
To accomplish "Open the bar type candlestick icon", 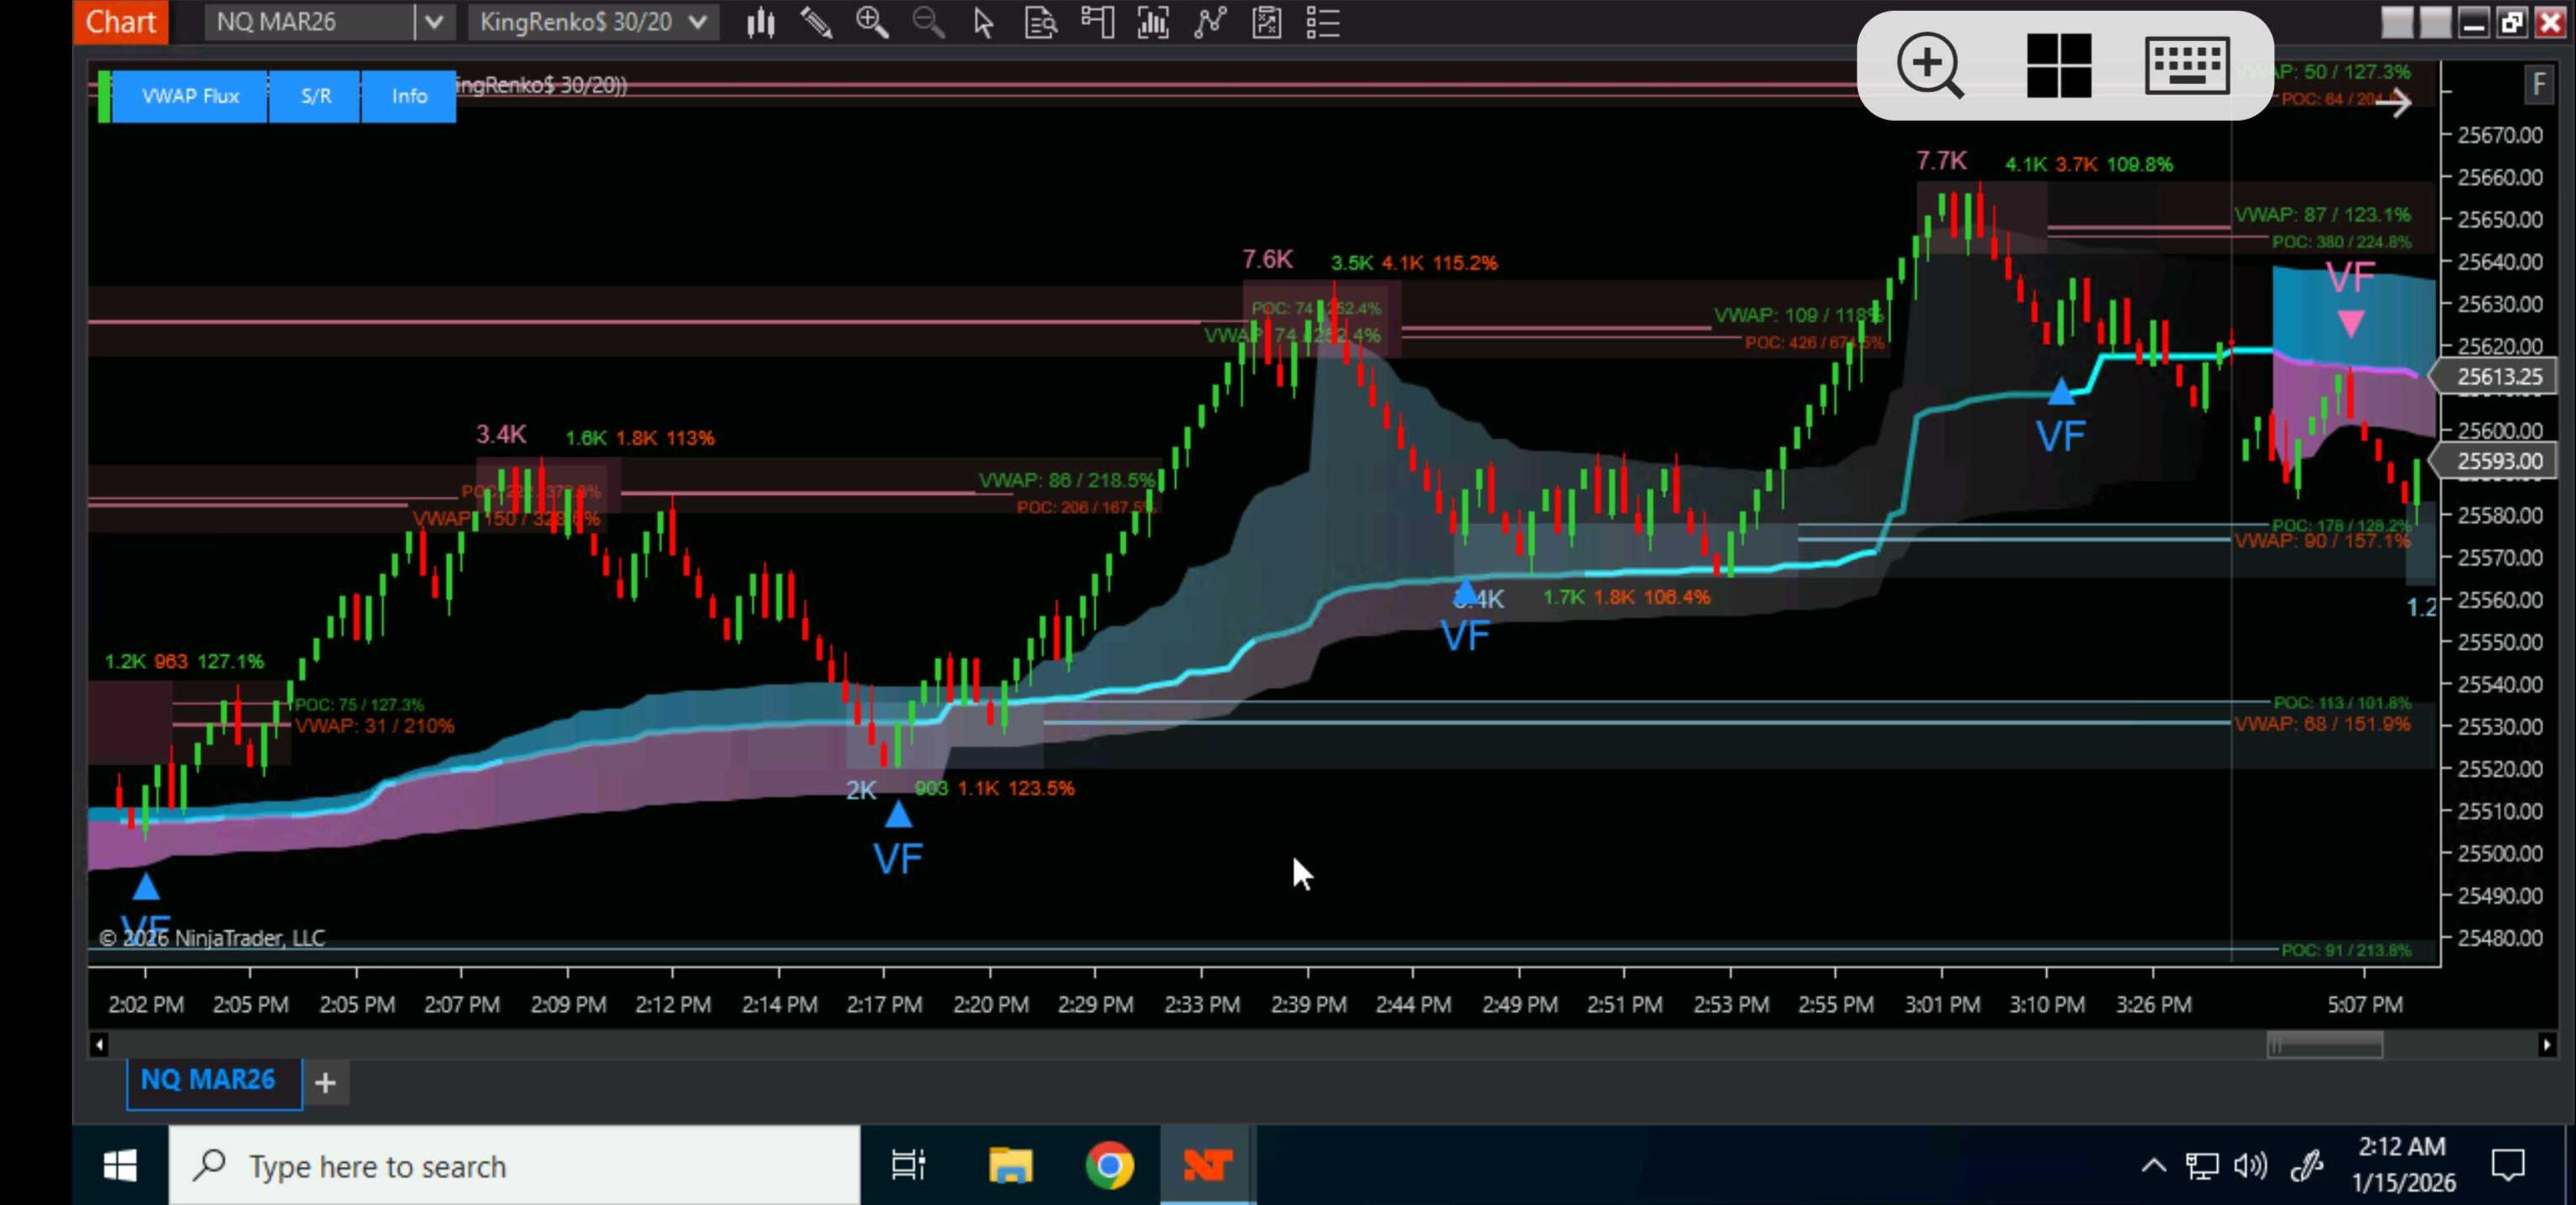I will pos(760,22).
